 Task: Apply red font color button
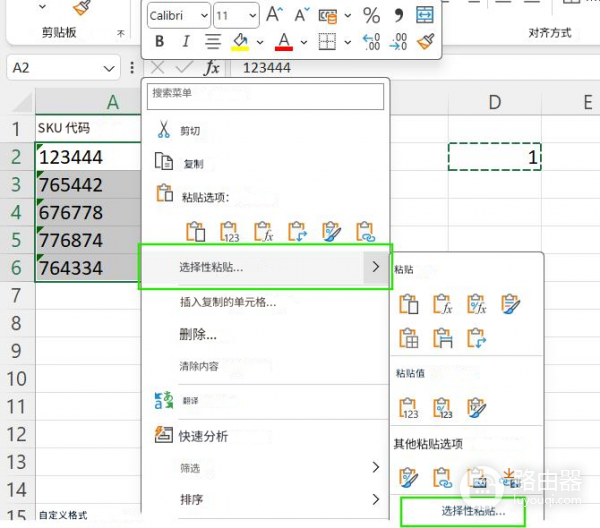pos(284,41)
